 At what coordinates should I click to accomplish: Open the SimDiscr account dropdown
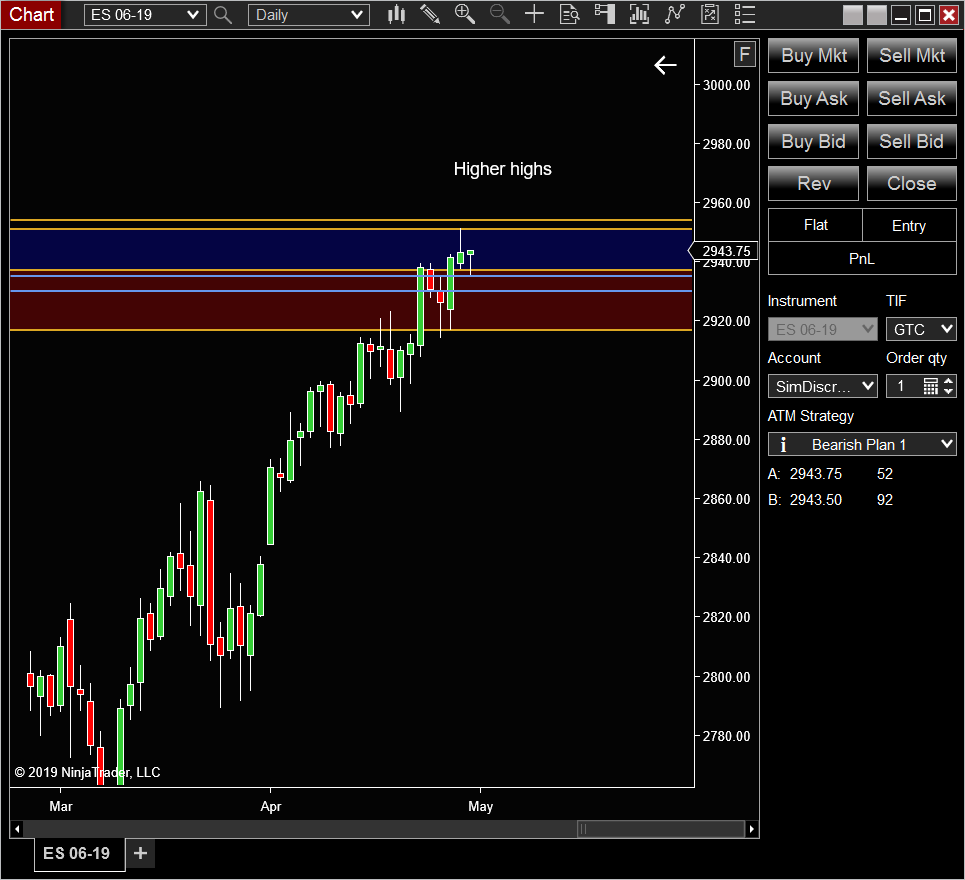(x=822, y=386)
